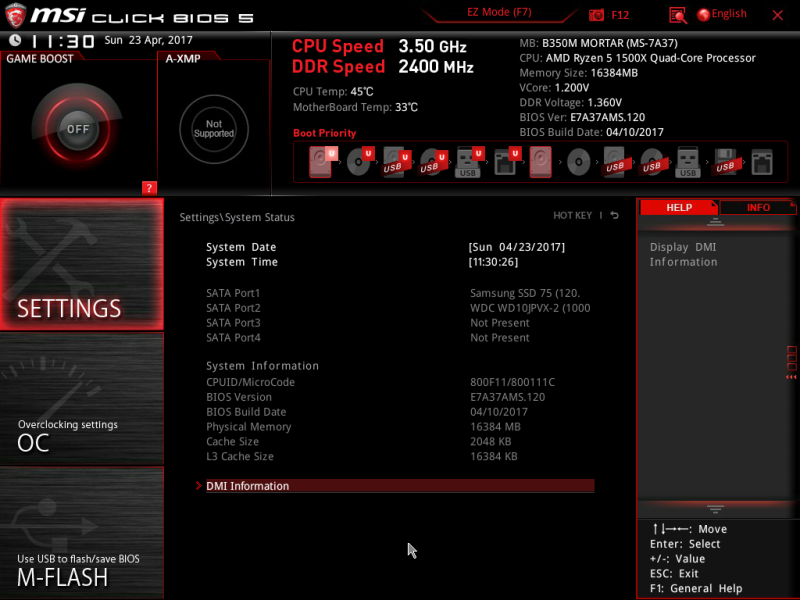The image size is (800, 600).
Task: Click the DDR Voltage 1.360V value
Action: click(x=605, y=103)
